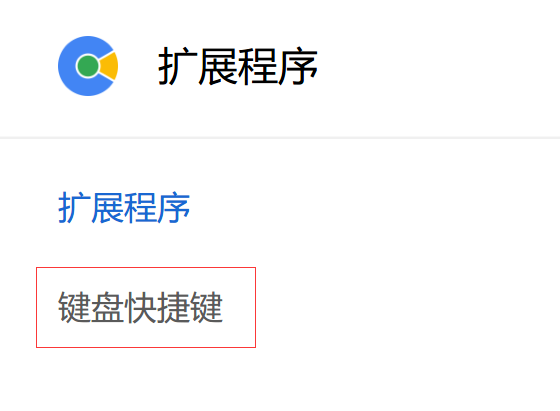
Task: Click the header title text 扩展程序
Action: point(238,66)
